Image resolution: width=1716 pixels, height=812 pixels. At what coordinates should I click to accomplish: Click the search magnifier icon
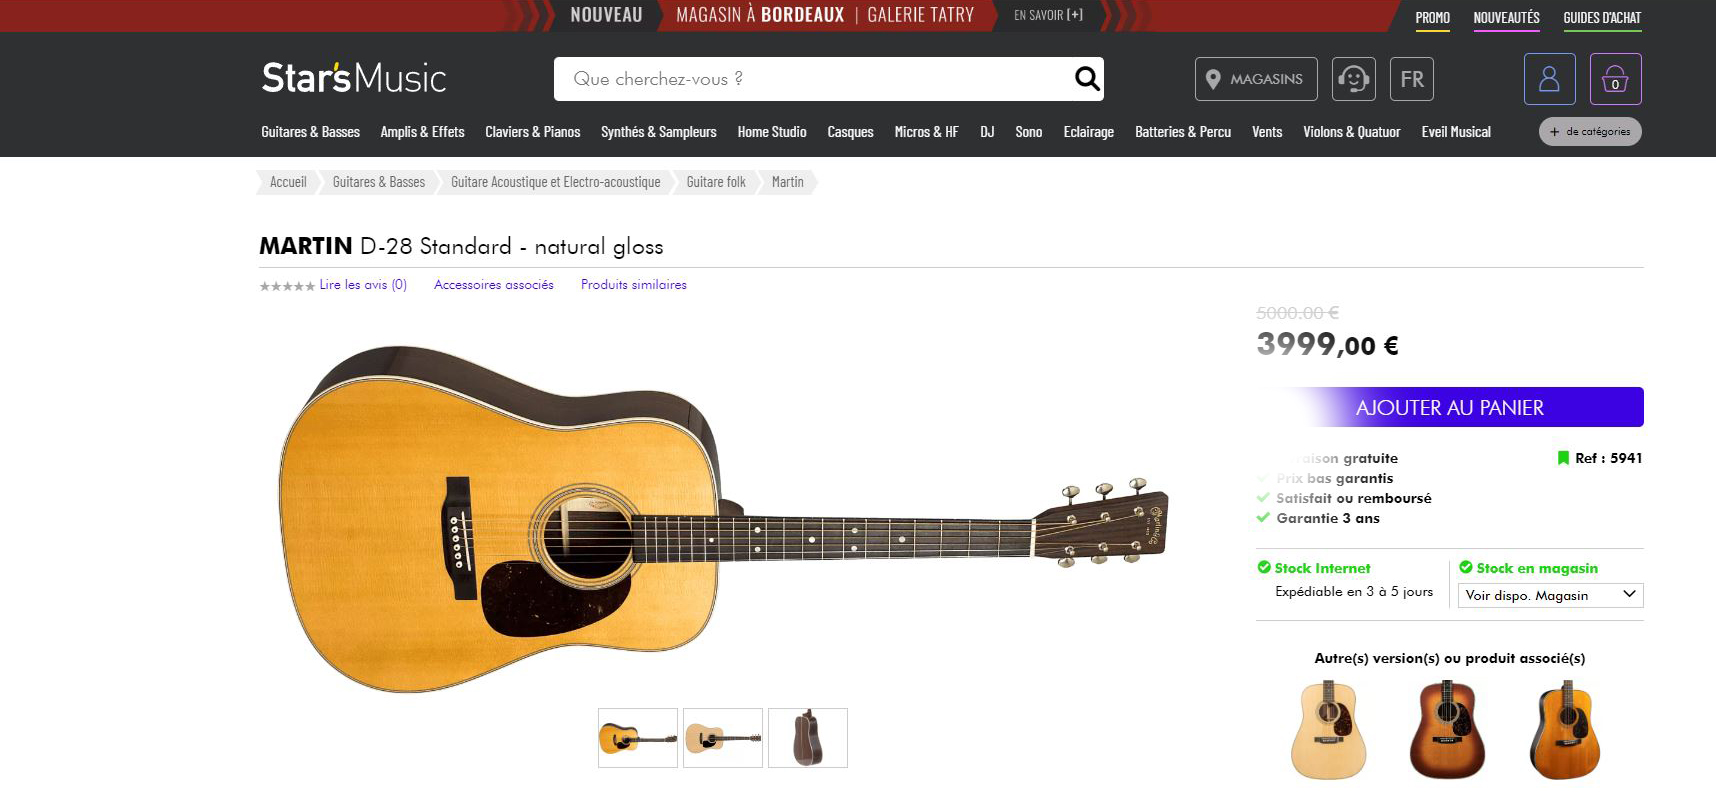[x=1086, y=78]
